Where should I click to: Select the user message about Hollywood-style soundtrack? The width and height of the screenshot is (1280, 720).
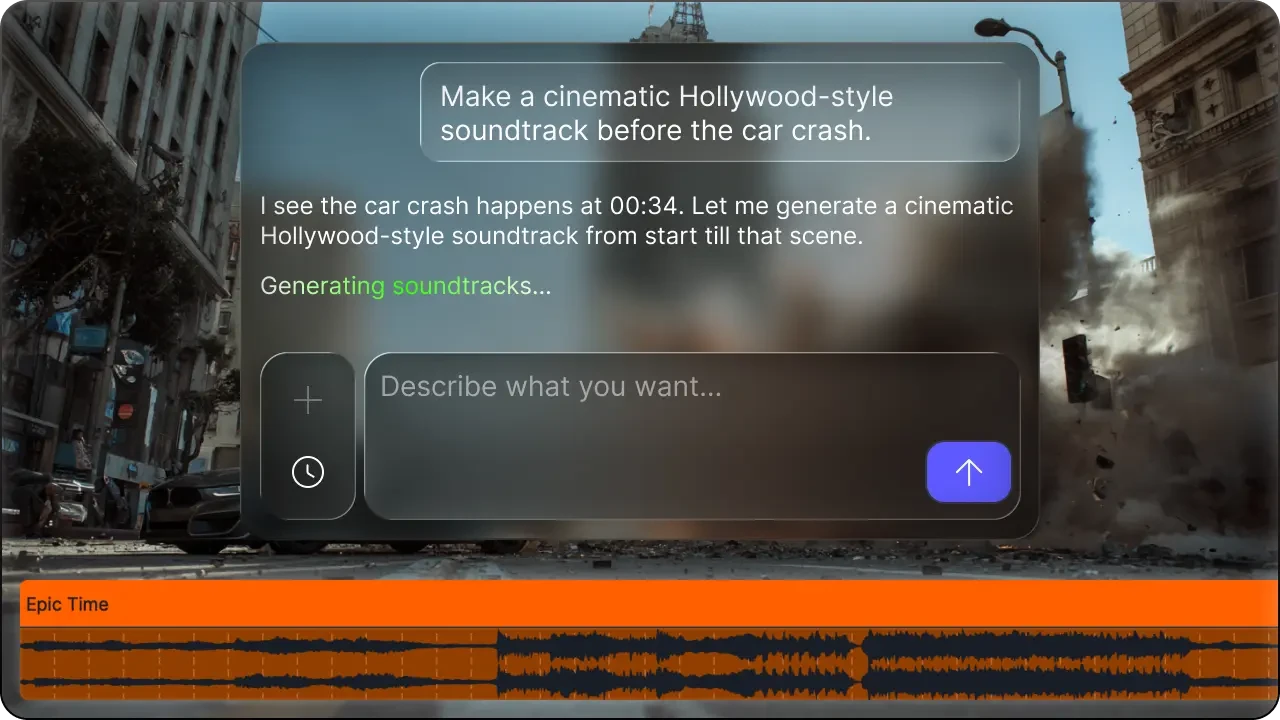(x=719, y=113)
